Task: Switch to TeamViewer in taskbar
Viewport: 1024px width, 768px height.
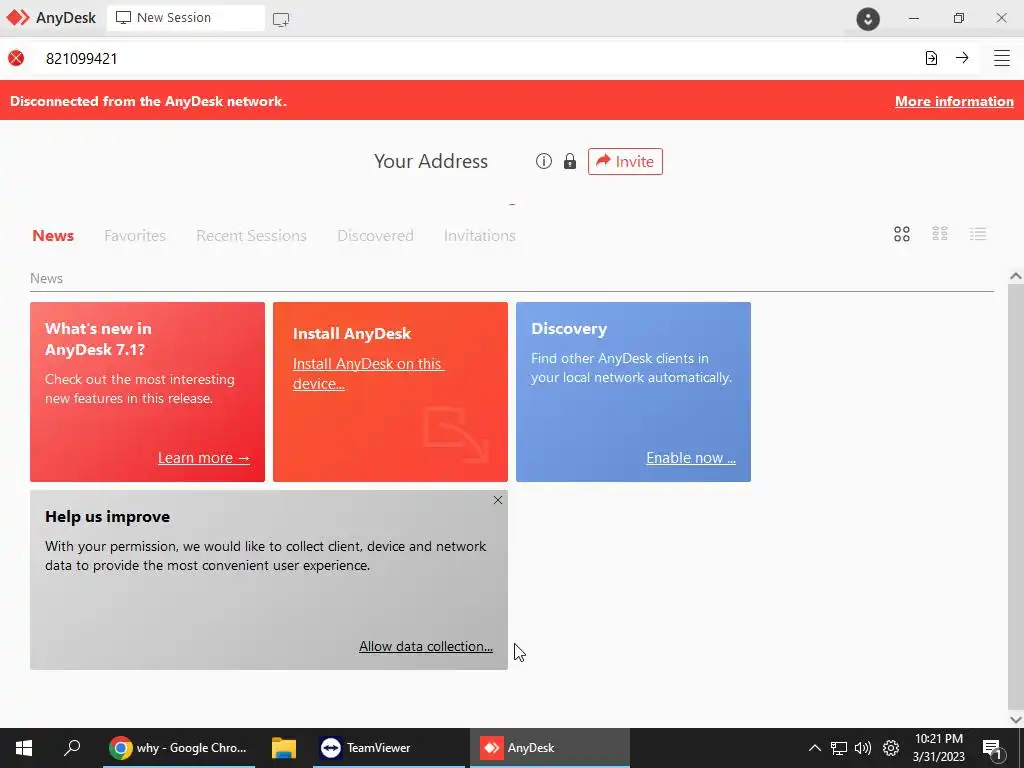Action: 389,748
